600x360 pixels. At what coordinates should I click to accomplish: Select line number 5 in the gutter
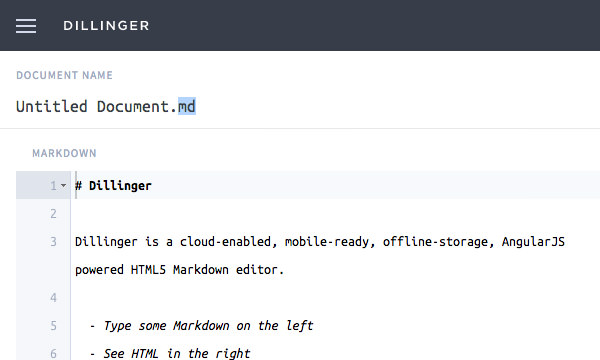click(x=53, y=326)
